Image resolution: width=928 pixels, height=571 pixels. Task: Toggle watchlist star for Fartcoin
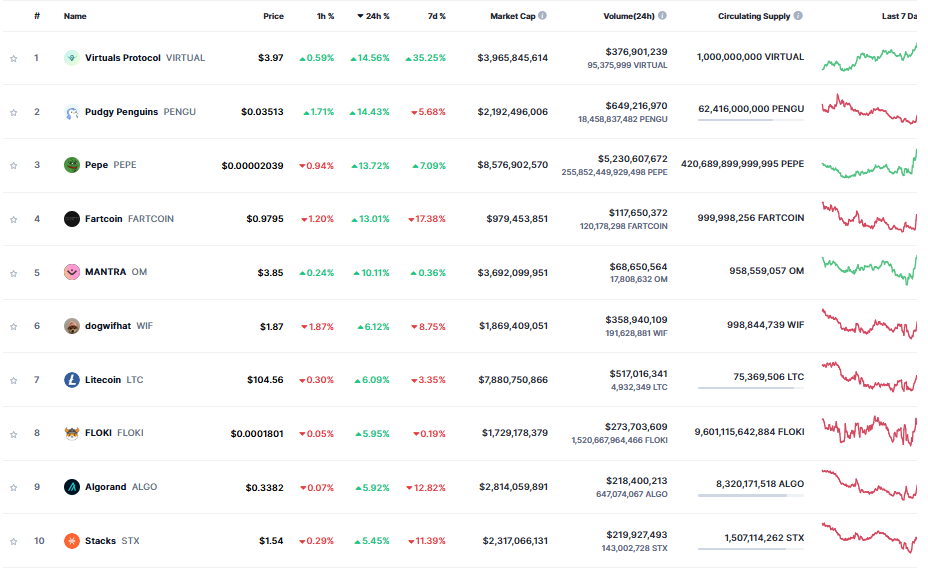click(14, 220)
